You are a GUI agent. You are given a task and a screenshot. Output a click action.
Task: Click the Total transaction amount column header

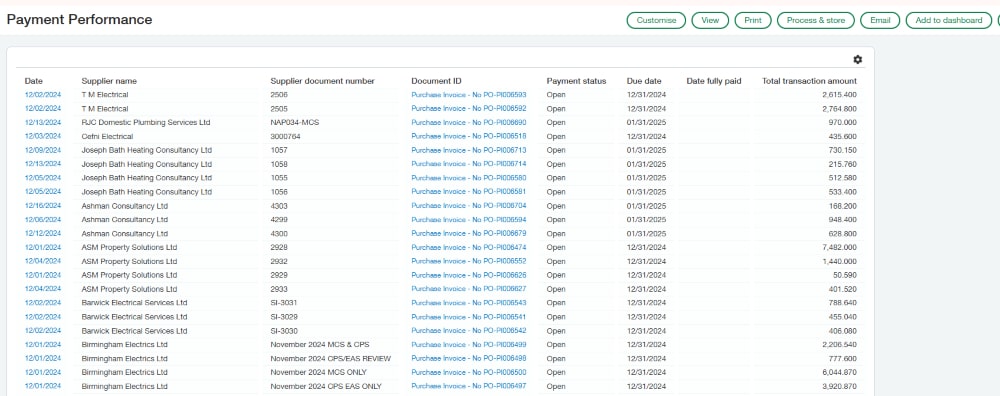809,81
